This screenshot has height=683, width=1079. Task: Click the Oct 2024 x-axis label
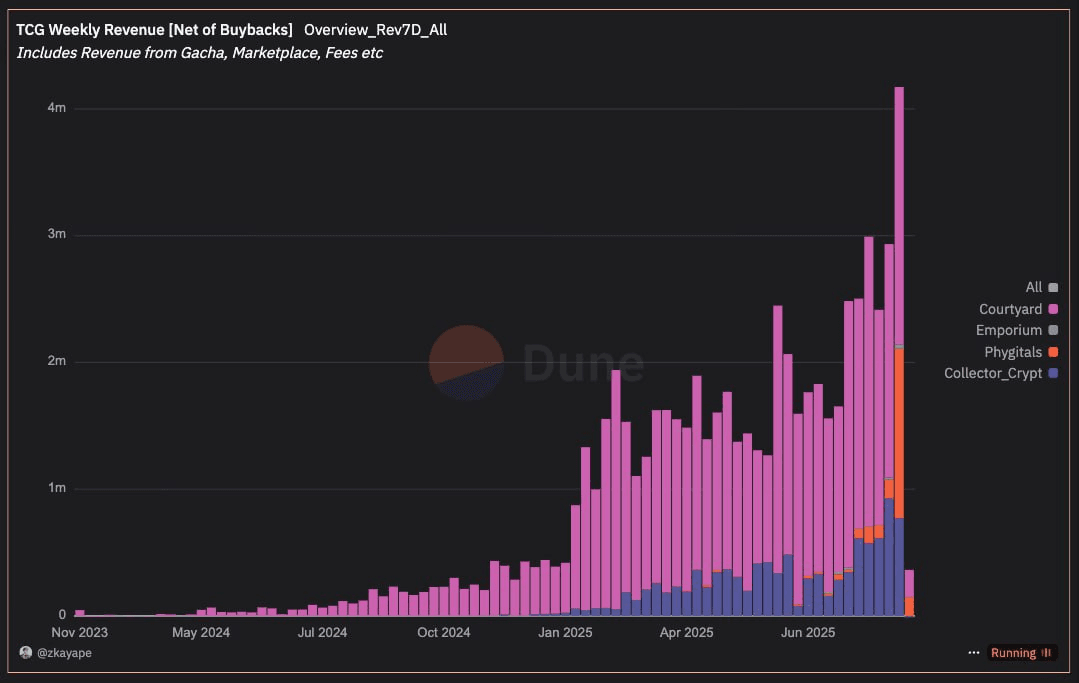(444, 633)
